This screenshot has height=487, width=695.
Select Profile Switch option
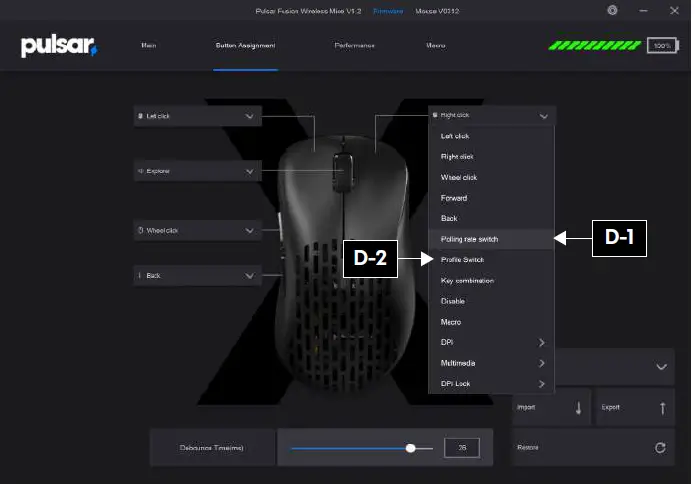coord(493,261)
